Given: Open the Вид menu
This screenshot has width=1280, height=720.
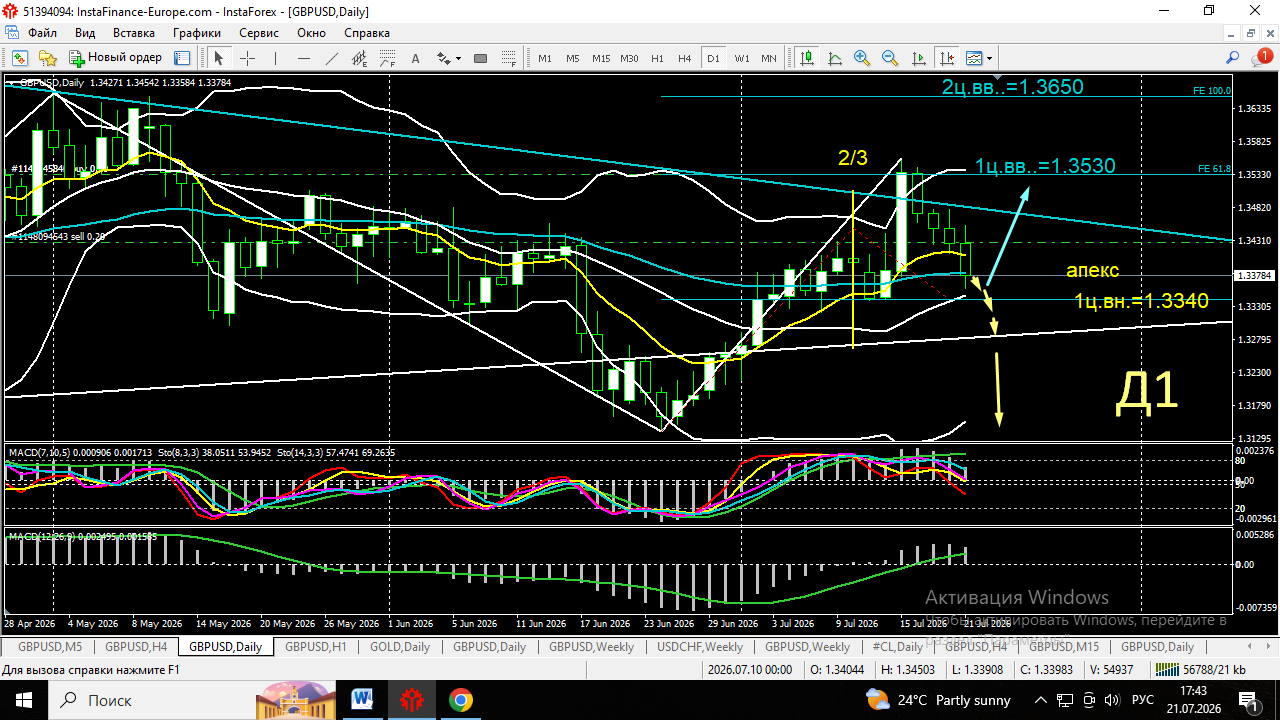Looking at the screenshot, I should (x=85, y=32).
